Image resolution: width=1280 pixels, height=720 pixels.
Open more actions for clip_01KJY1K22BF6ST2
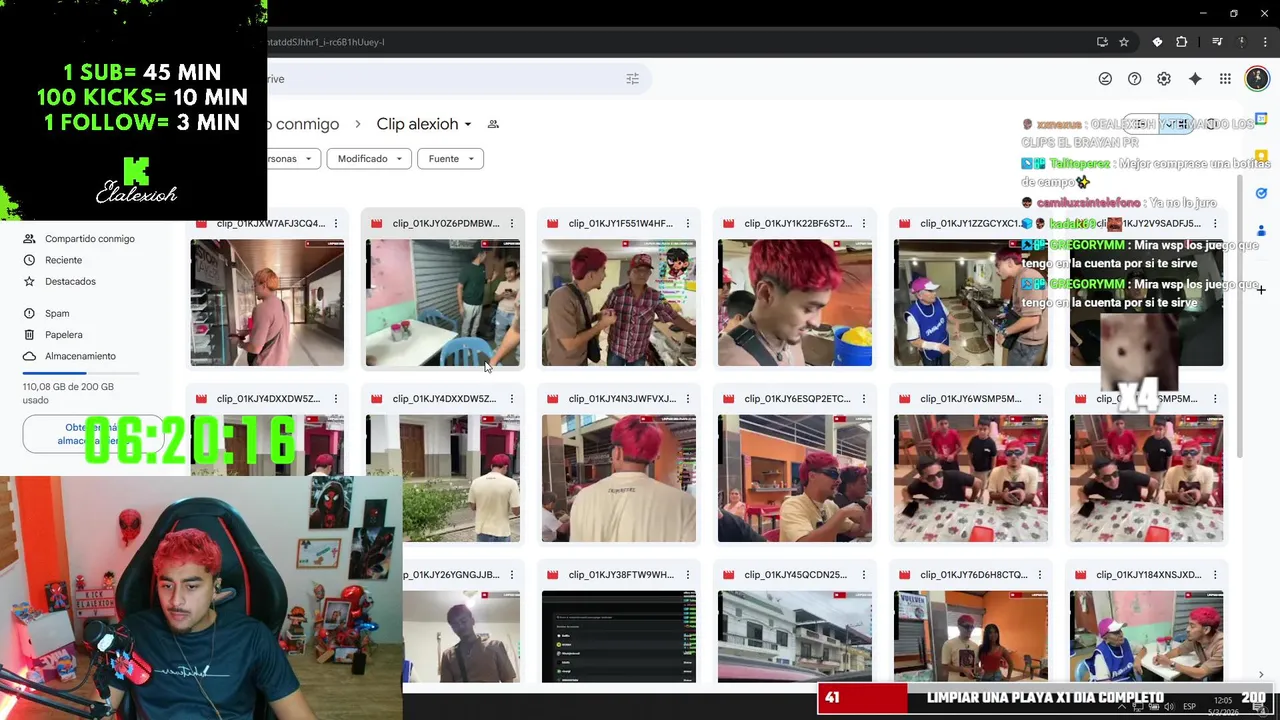[864, 223]
